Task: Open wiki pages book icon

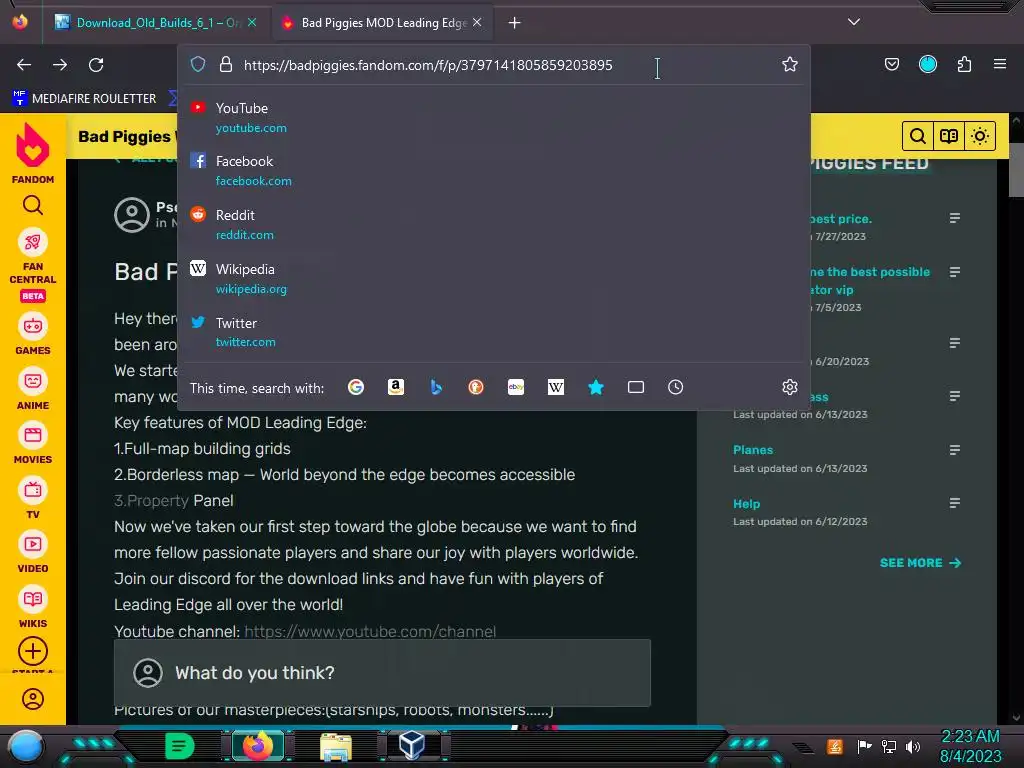Action: 948,136
